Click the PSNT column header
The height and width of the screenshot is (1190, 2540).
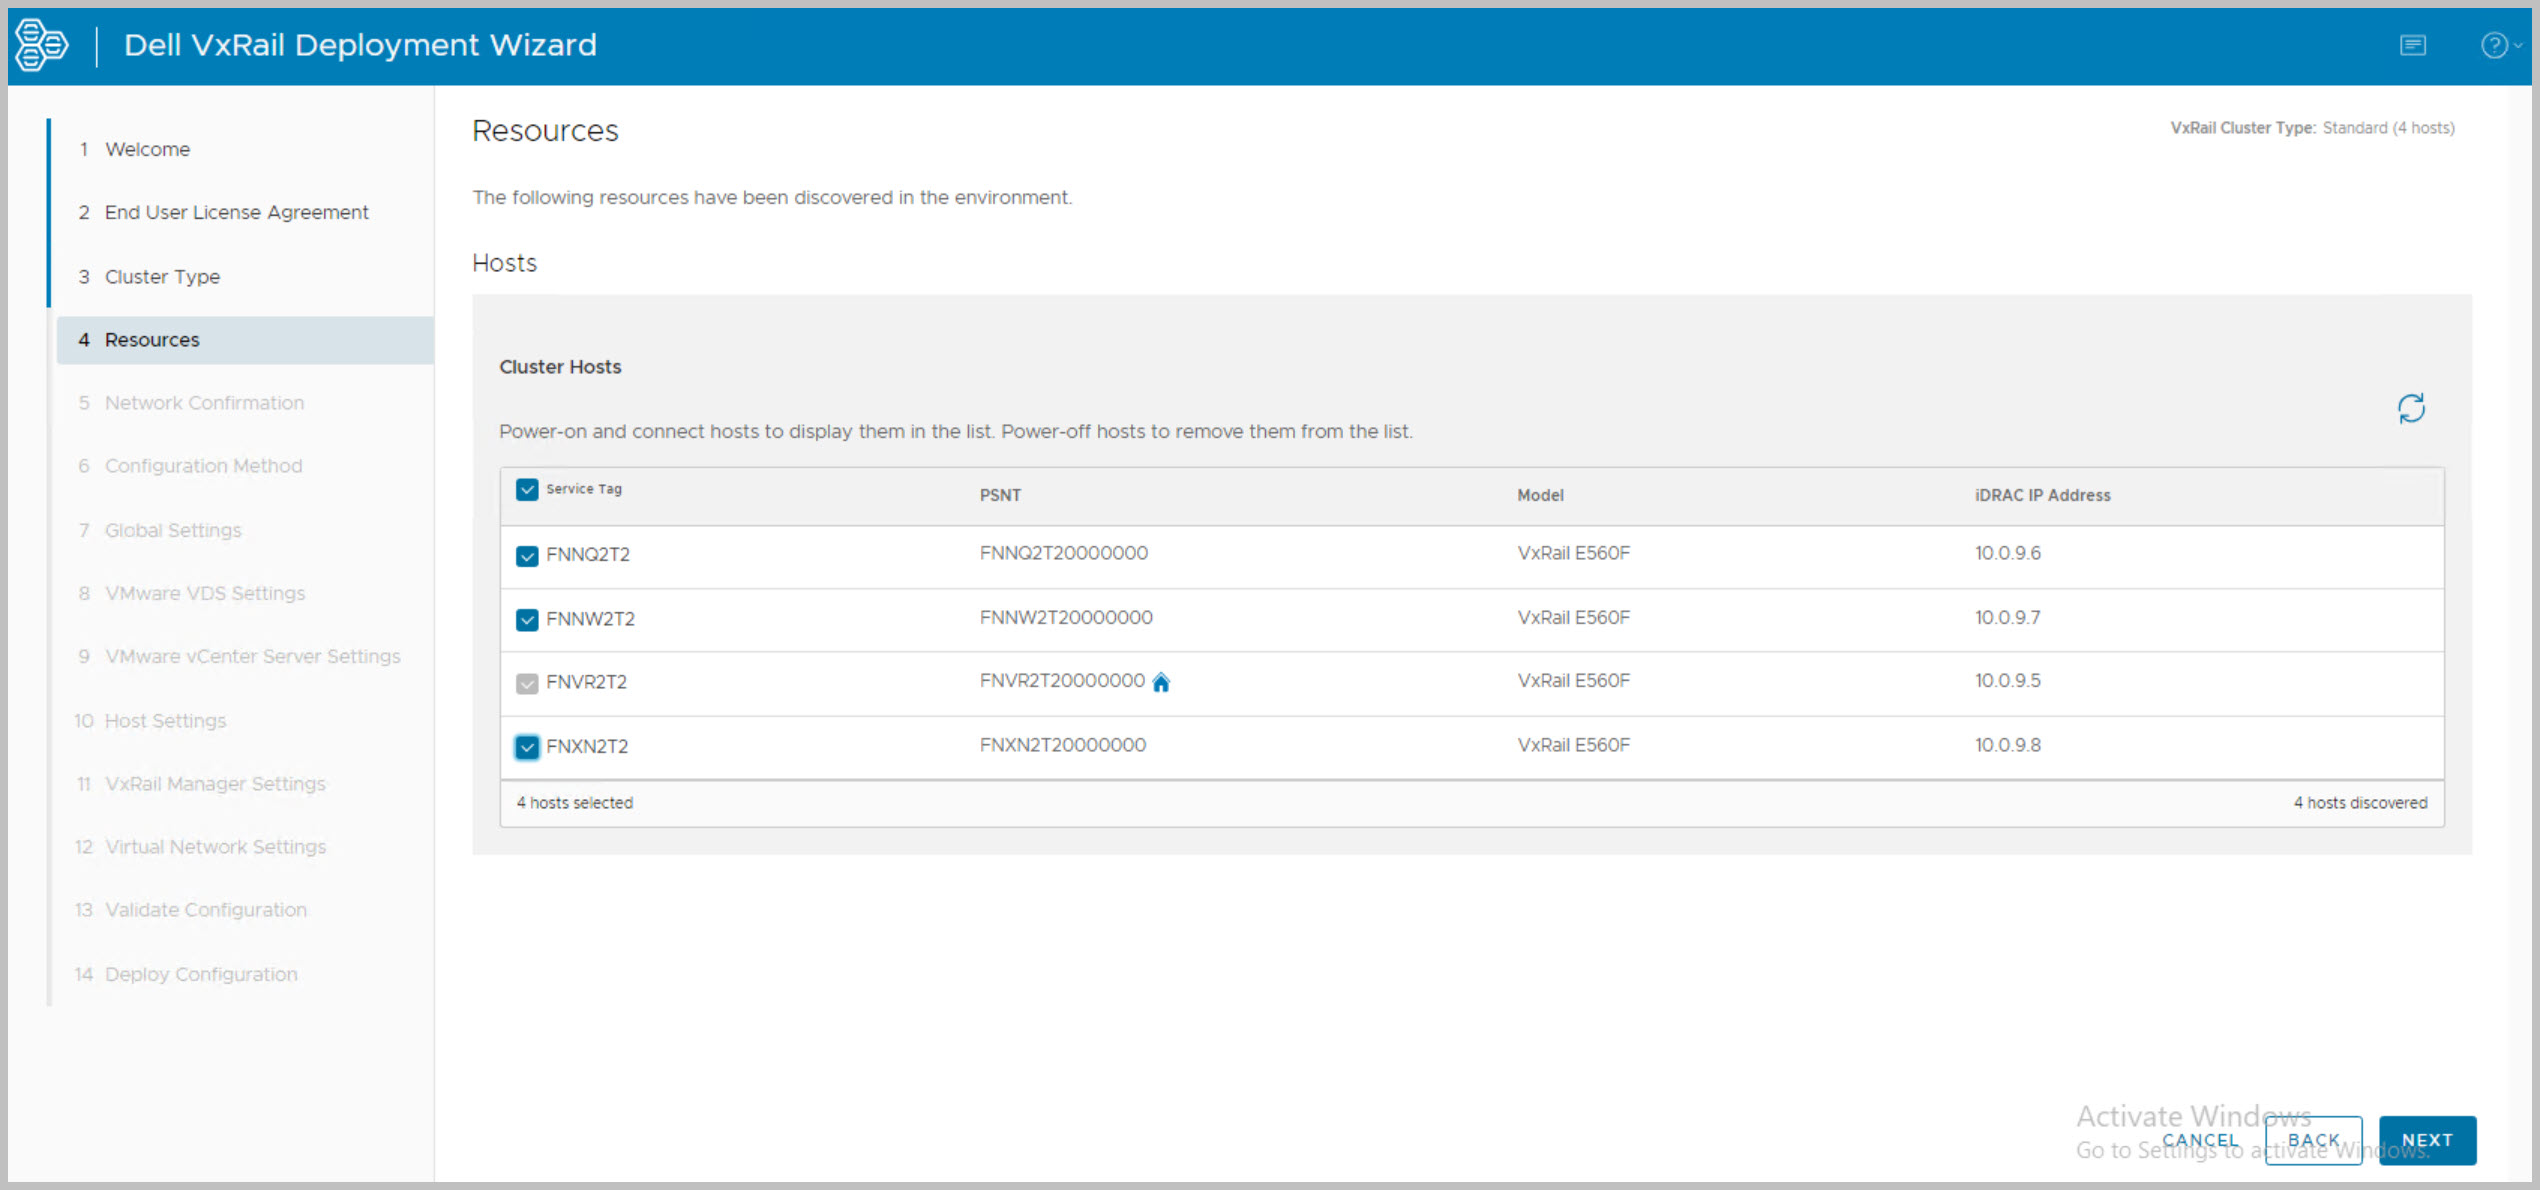(x=1000, y=495)
